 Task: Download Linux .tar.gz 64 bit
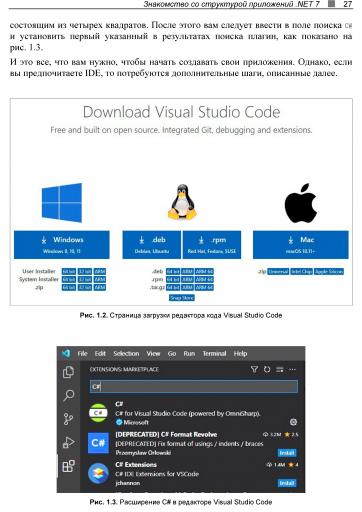tap(173, 287)
